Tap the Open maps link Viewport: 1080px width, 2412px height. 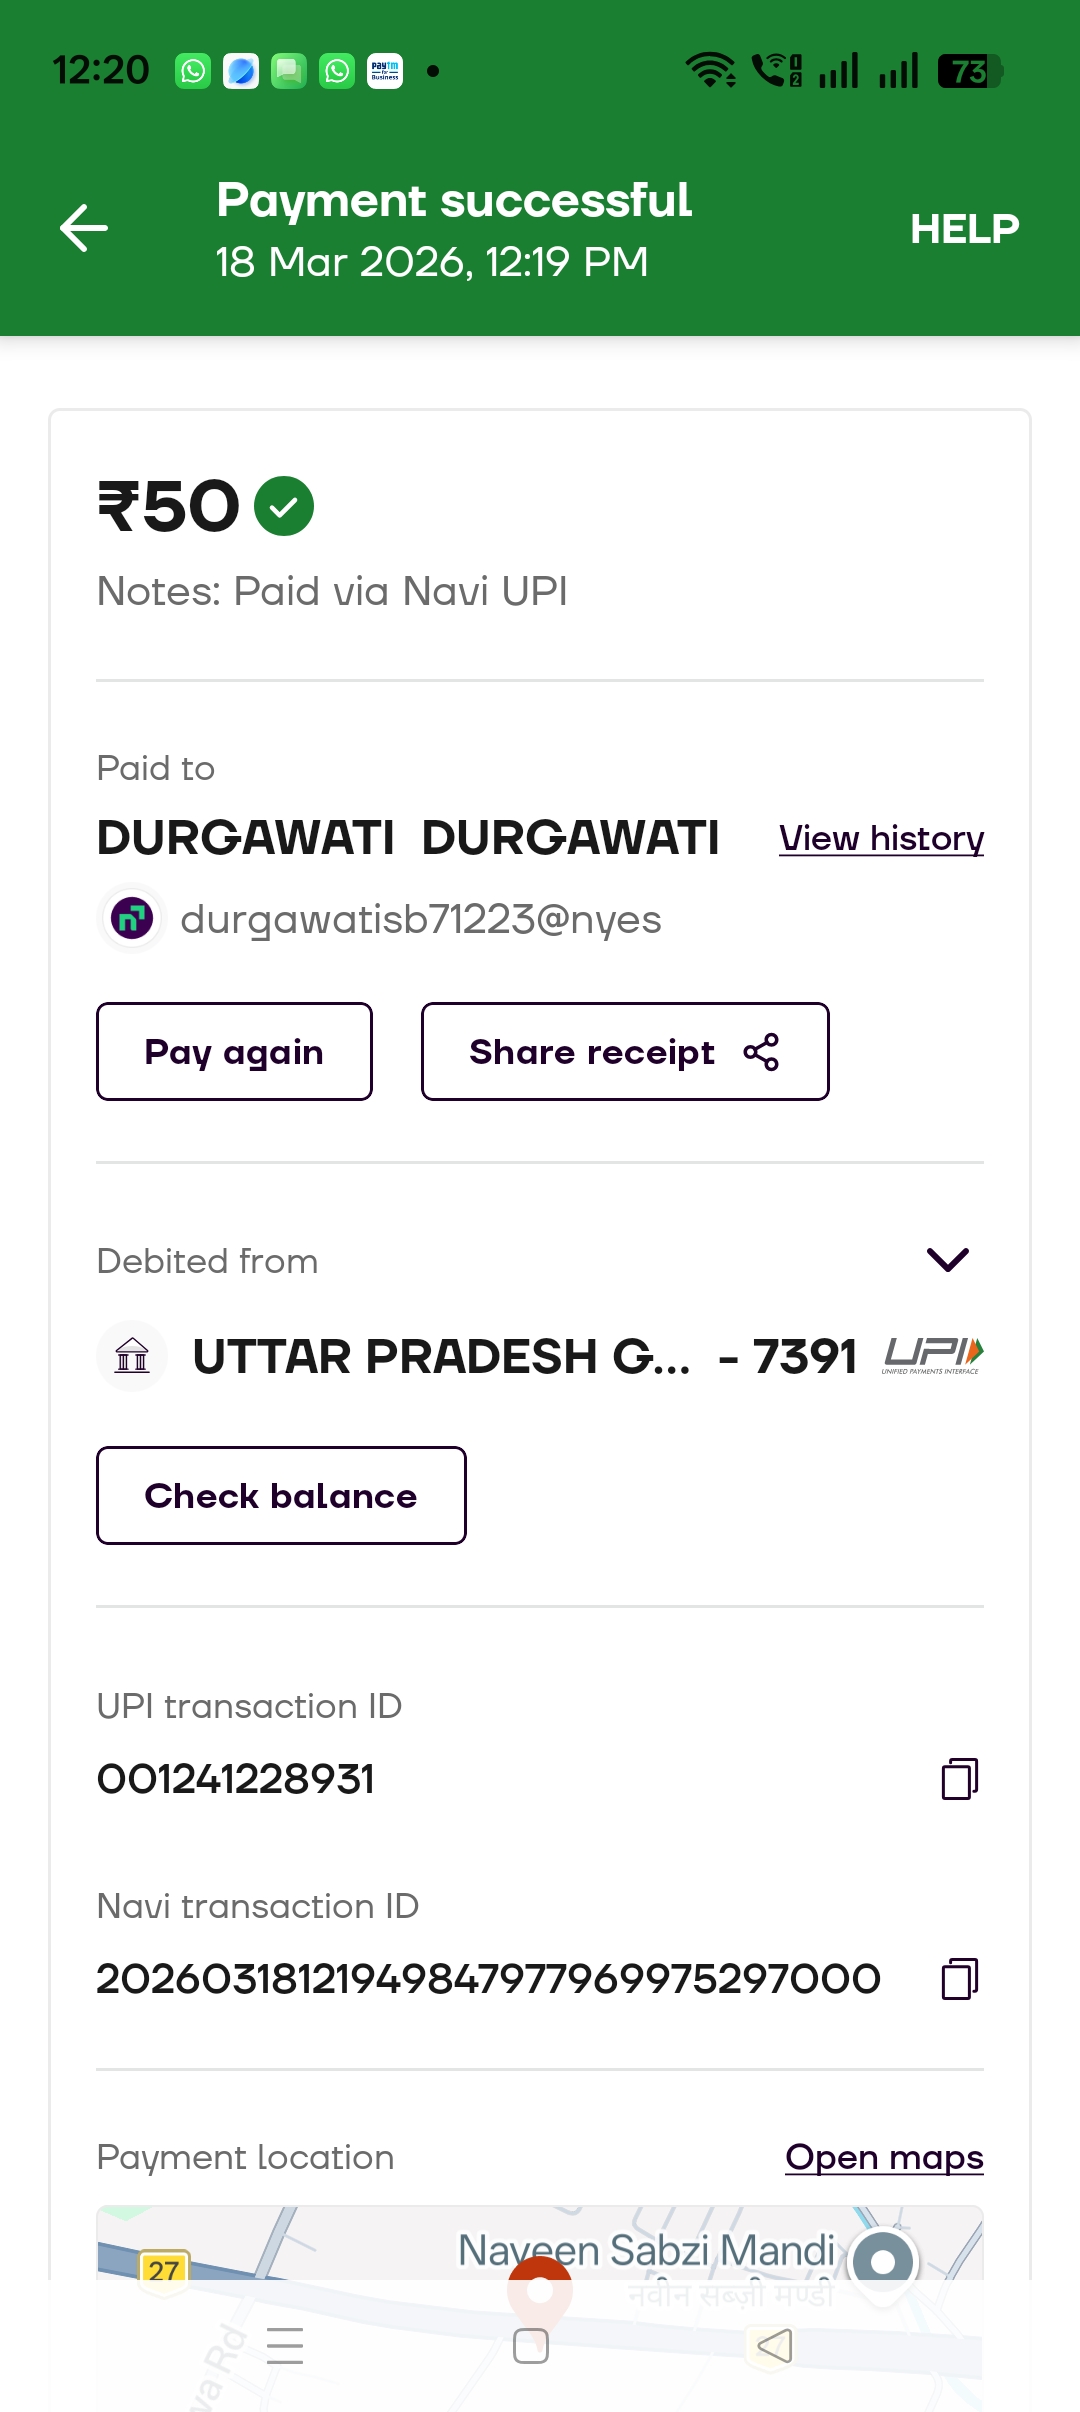coord(884,2157)
